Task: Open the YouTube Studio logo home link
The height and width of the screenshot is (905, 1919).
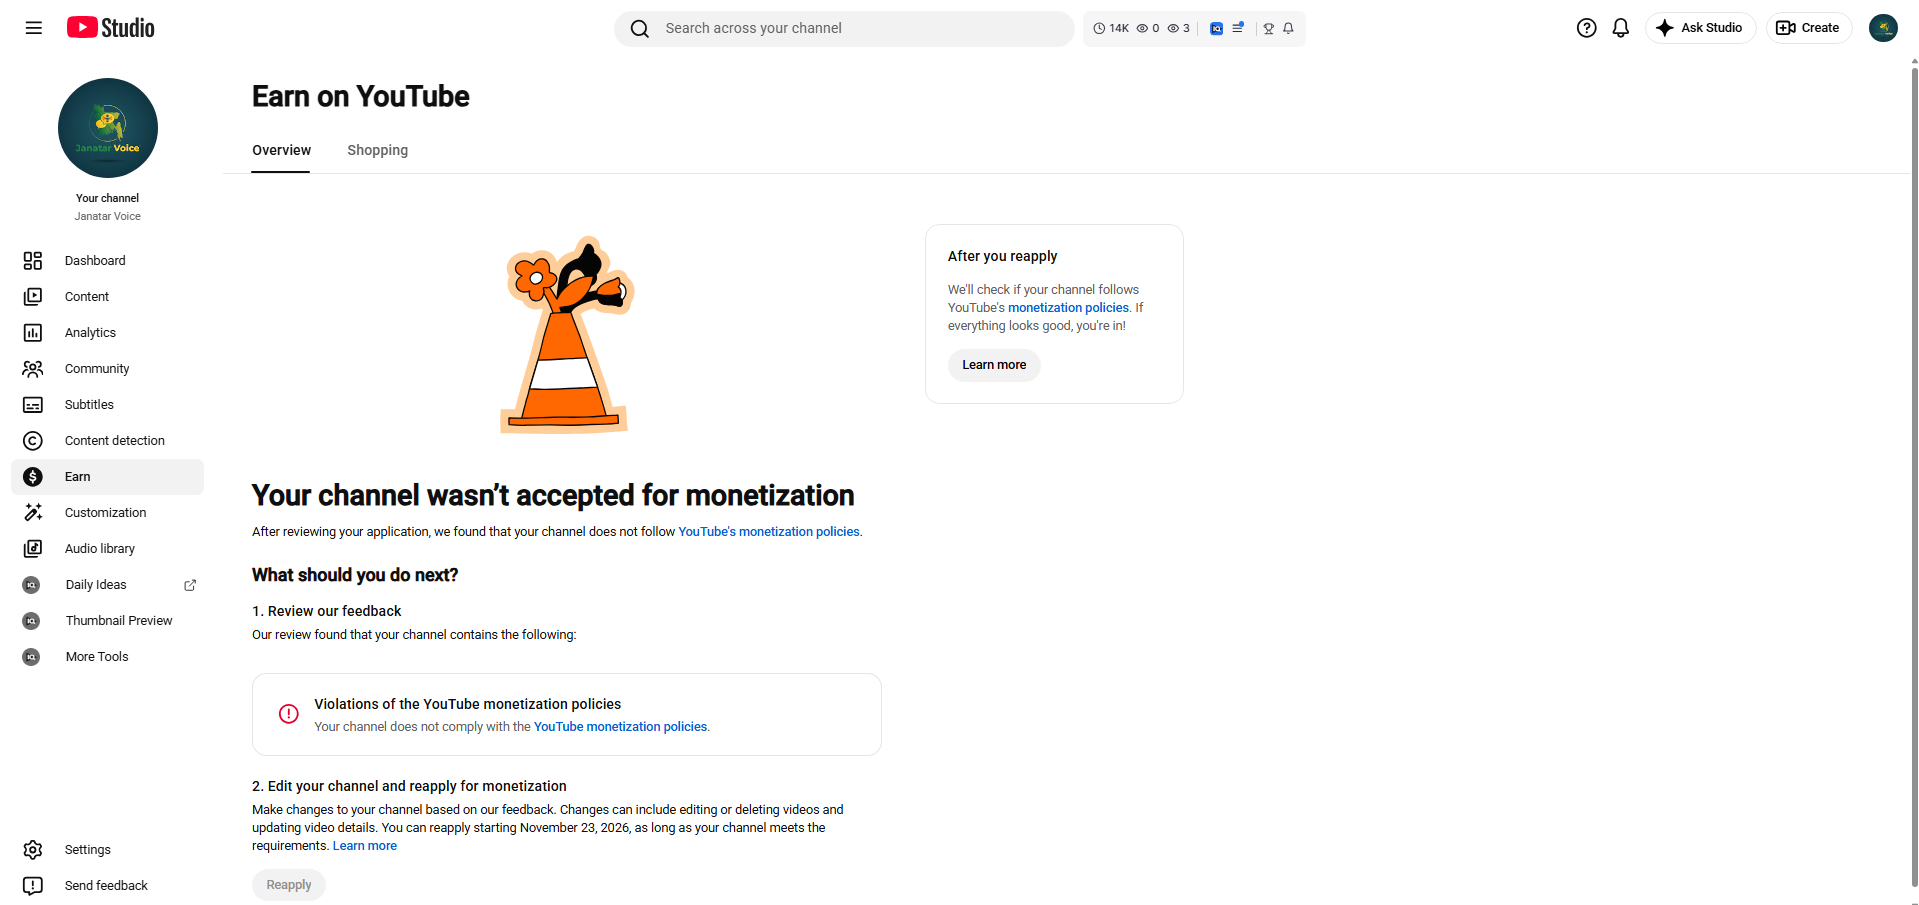Action: pyautogui.click(x=111, y=28)
